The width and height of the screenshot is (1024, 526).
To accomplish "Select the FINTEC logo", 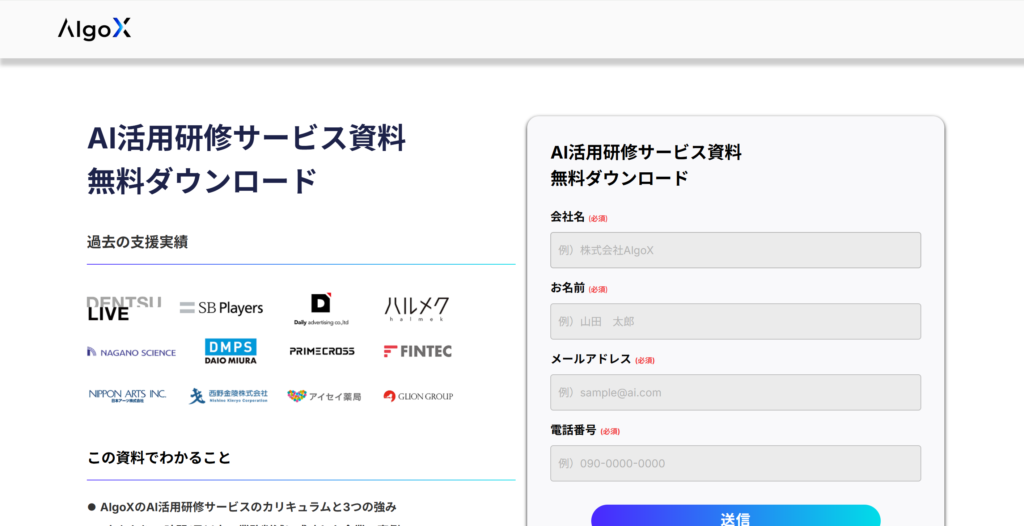I will [x=417, y=352].
